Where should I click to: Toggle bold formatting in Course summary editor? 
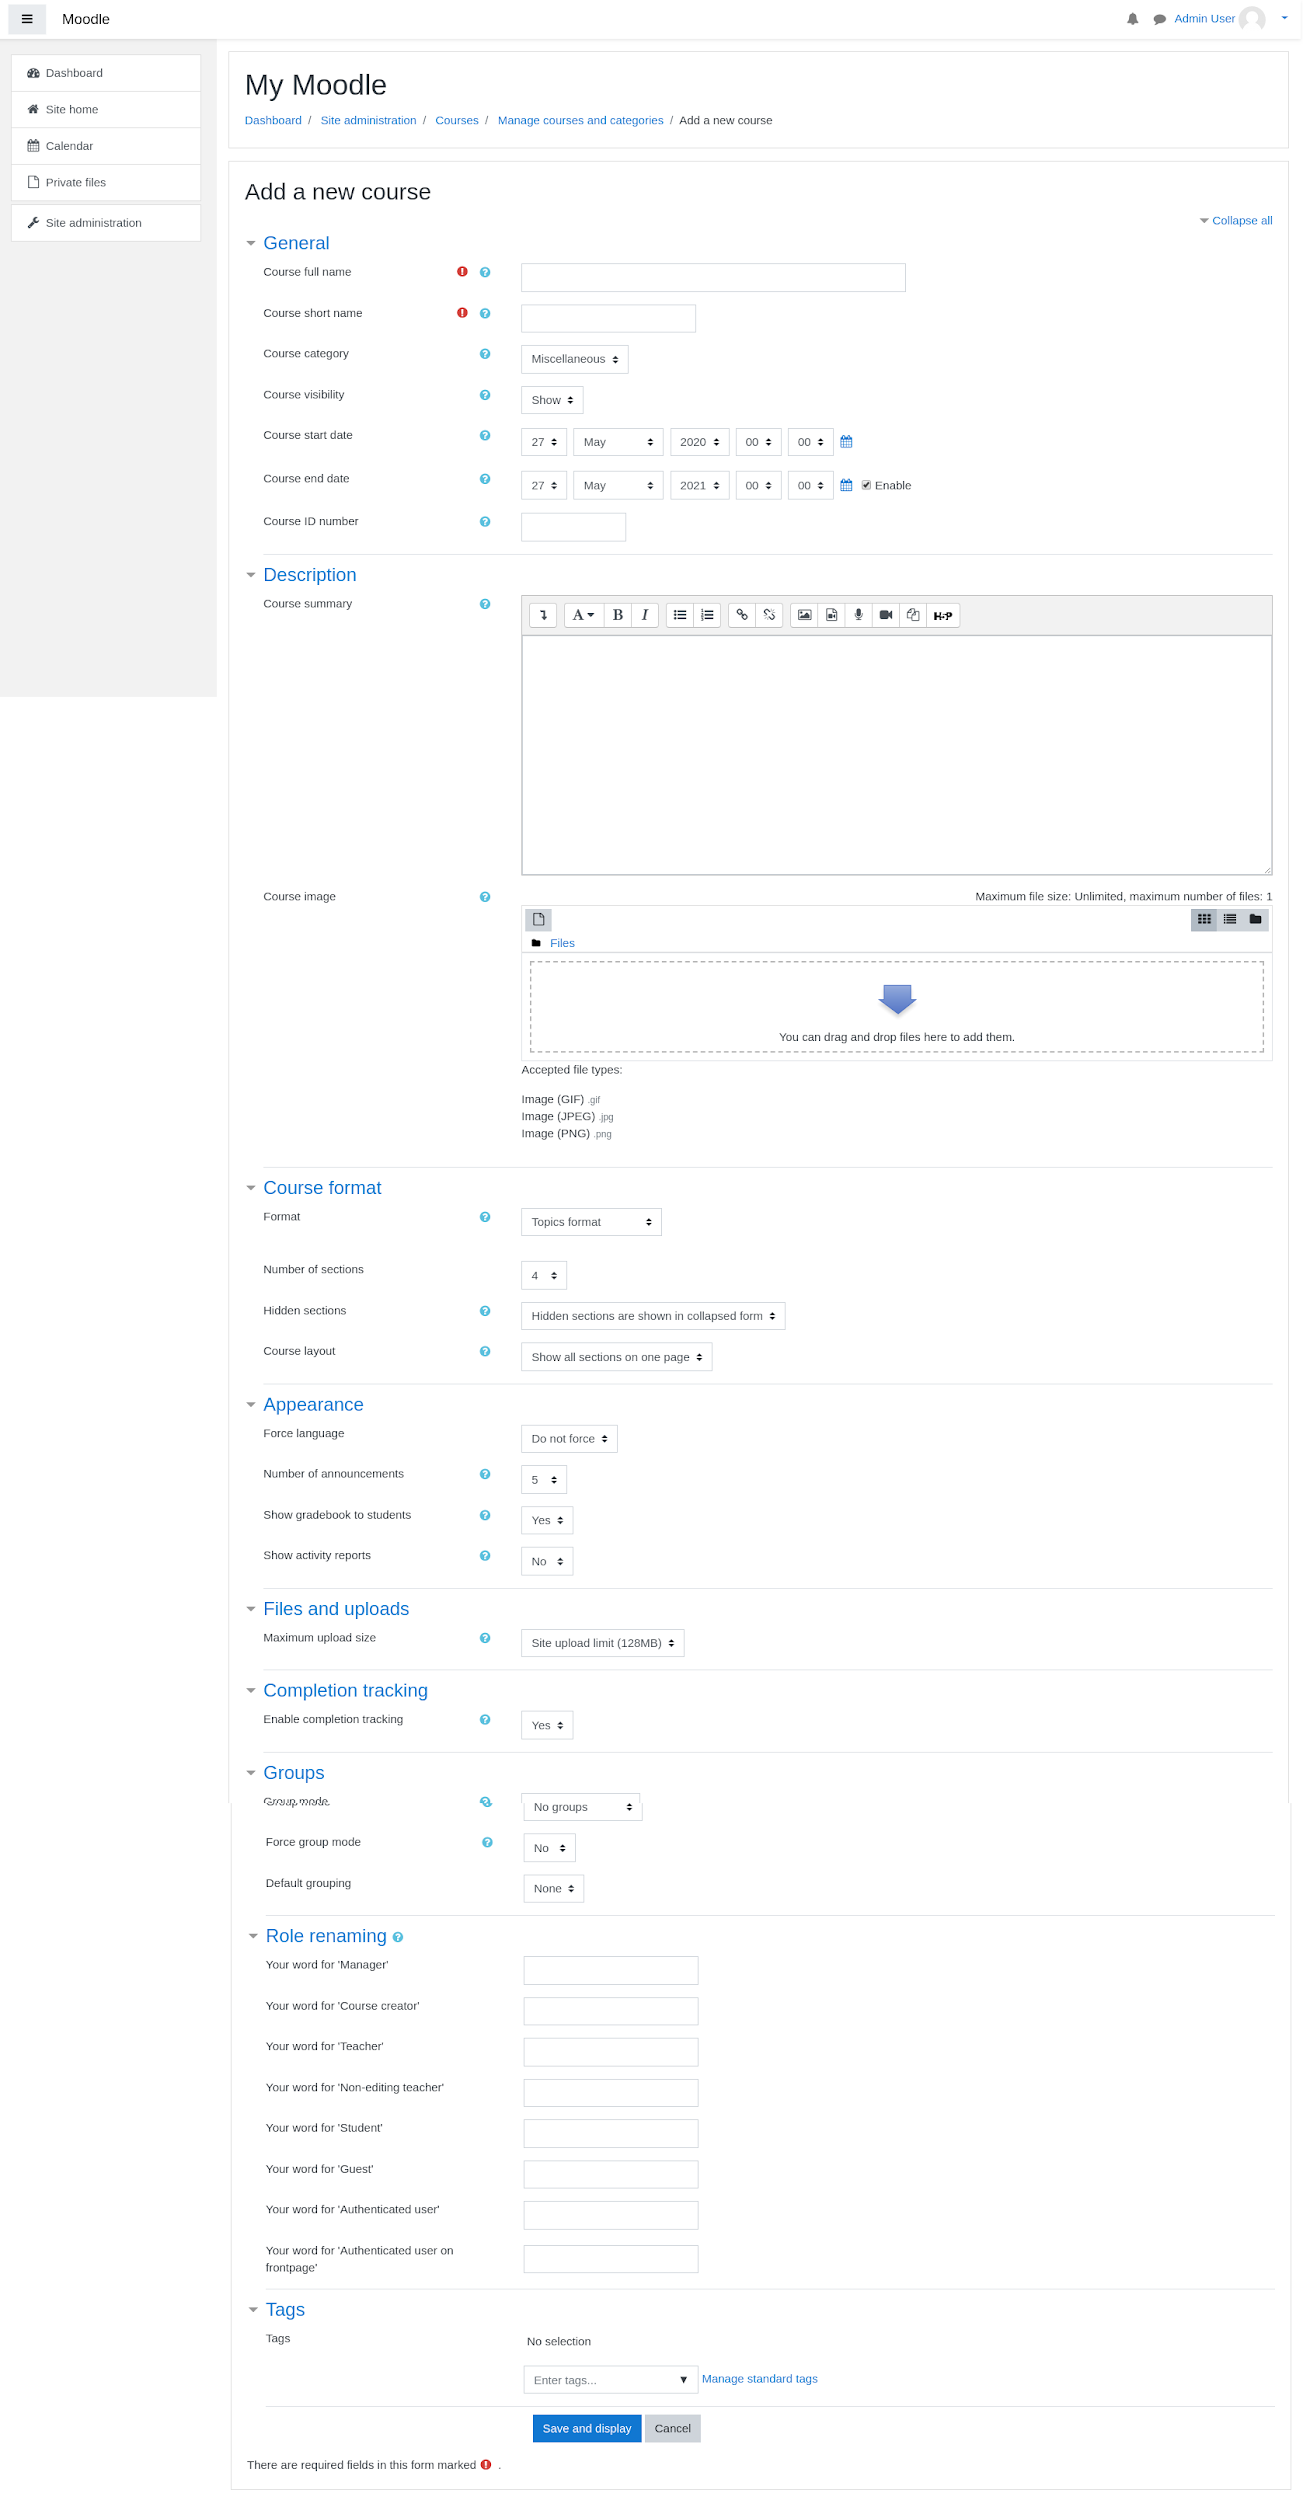pyautogui.click(x=617, y=615)
